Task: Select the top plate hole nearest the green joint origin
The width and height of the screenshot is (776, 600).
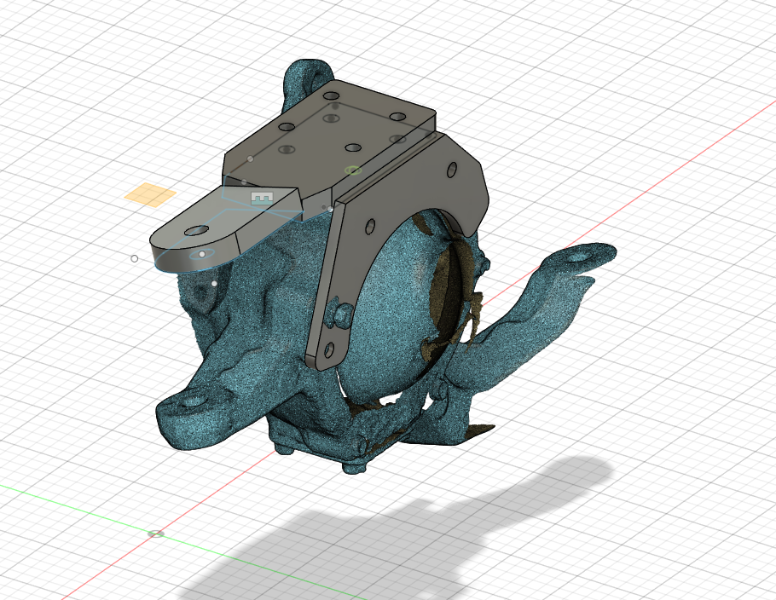Action: coord(353,148)
